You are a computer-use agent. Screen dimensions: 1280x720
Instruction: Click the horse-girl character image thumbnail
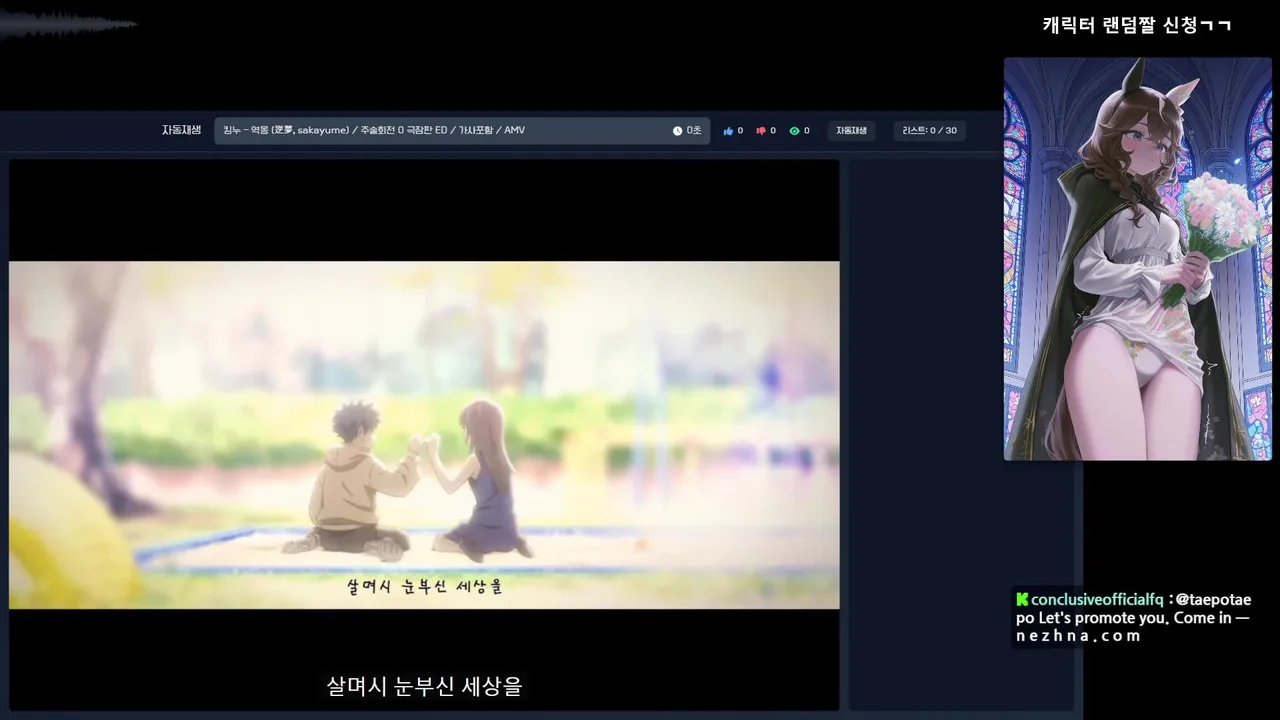click(1138, 259)
